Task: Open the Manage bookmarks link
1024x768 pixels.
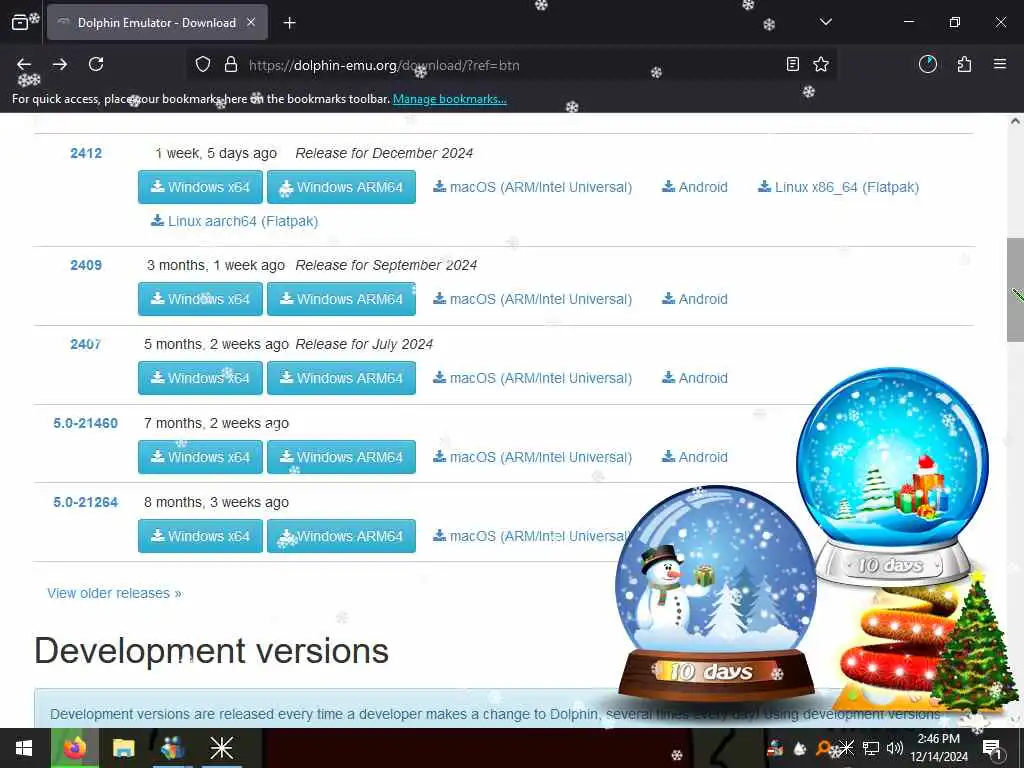Action: click(x=449, y=99)
